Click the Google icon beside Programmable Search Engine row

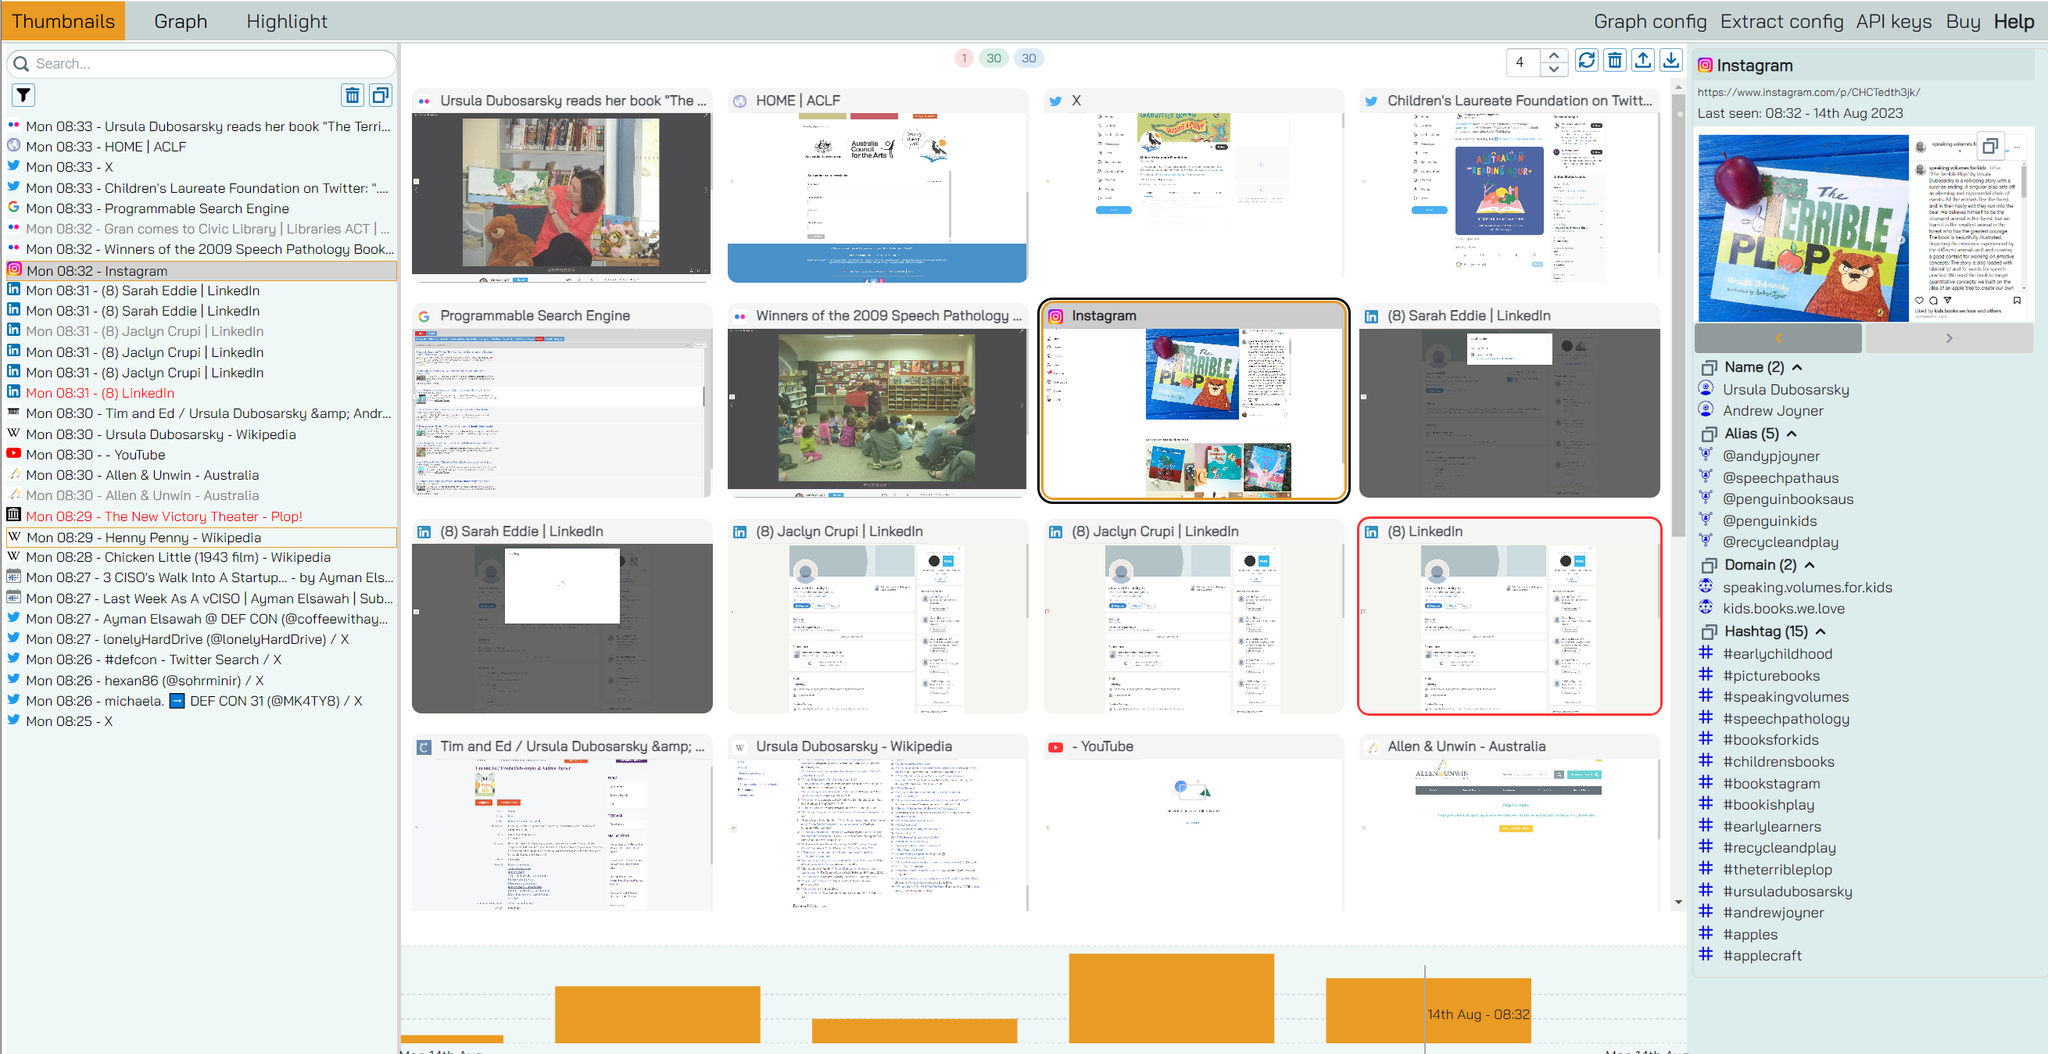click(14, 208)
